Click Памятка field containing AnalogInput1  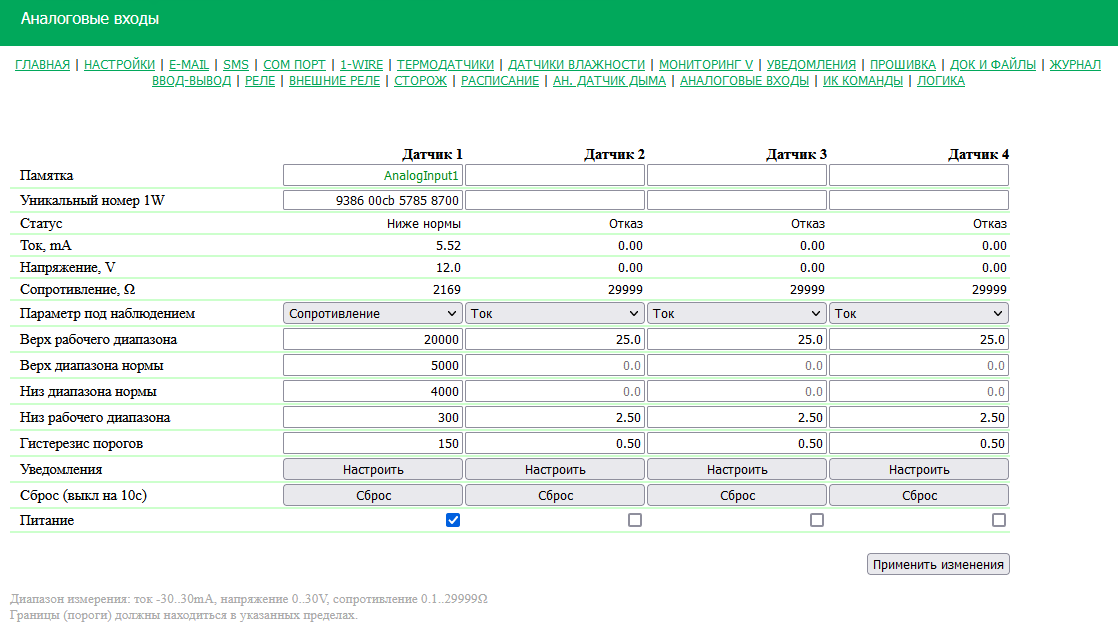coord(373,175)
